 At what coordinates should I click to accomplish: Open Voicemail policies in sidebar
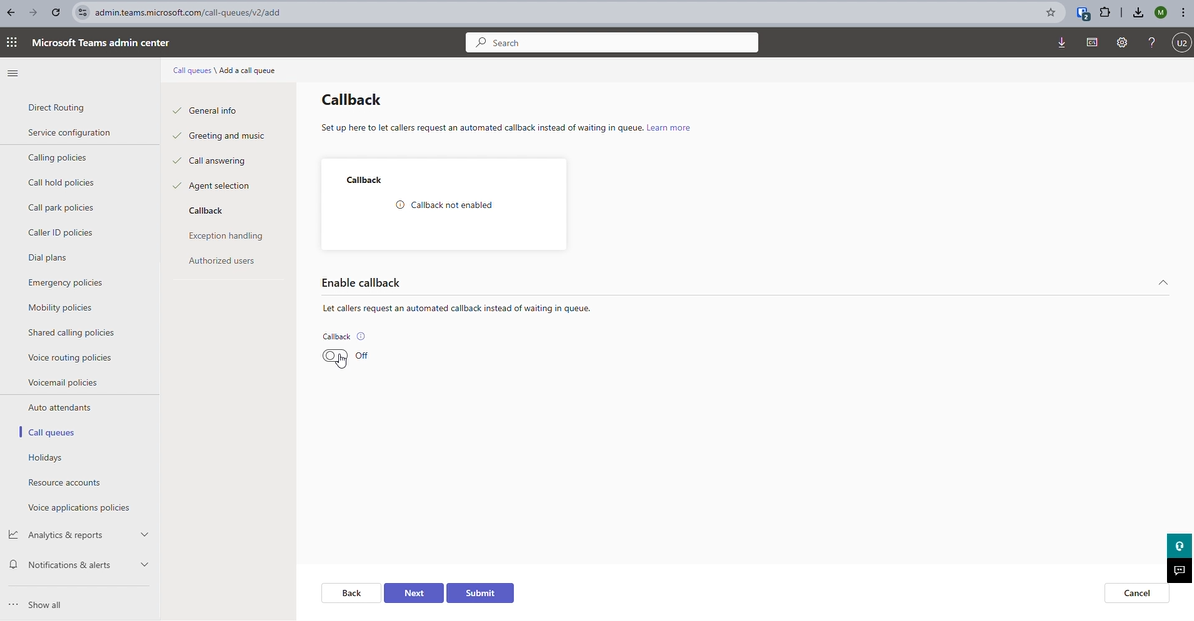pyautogui.click(x=62, y=383)
